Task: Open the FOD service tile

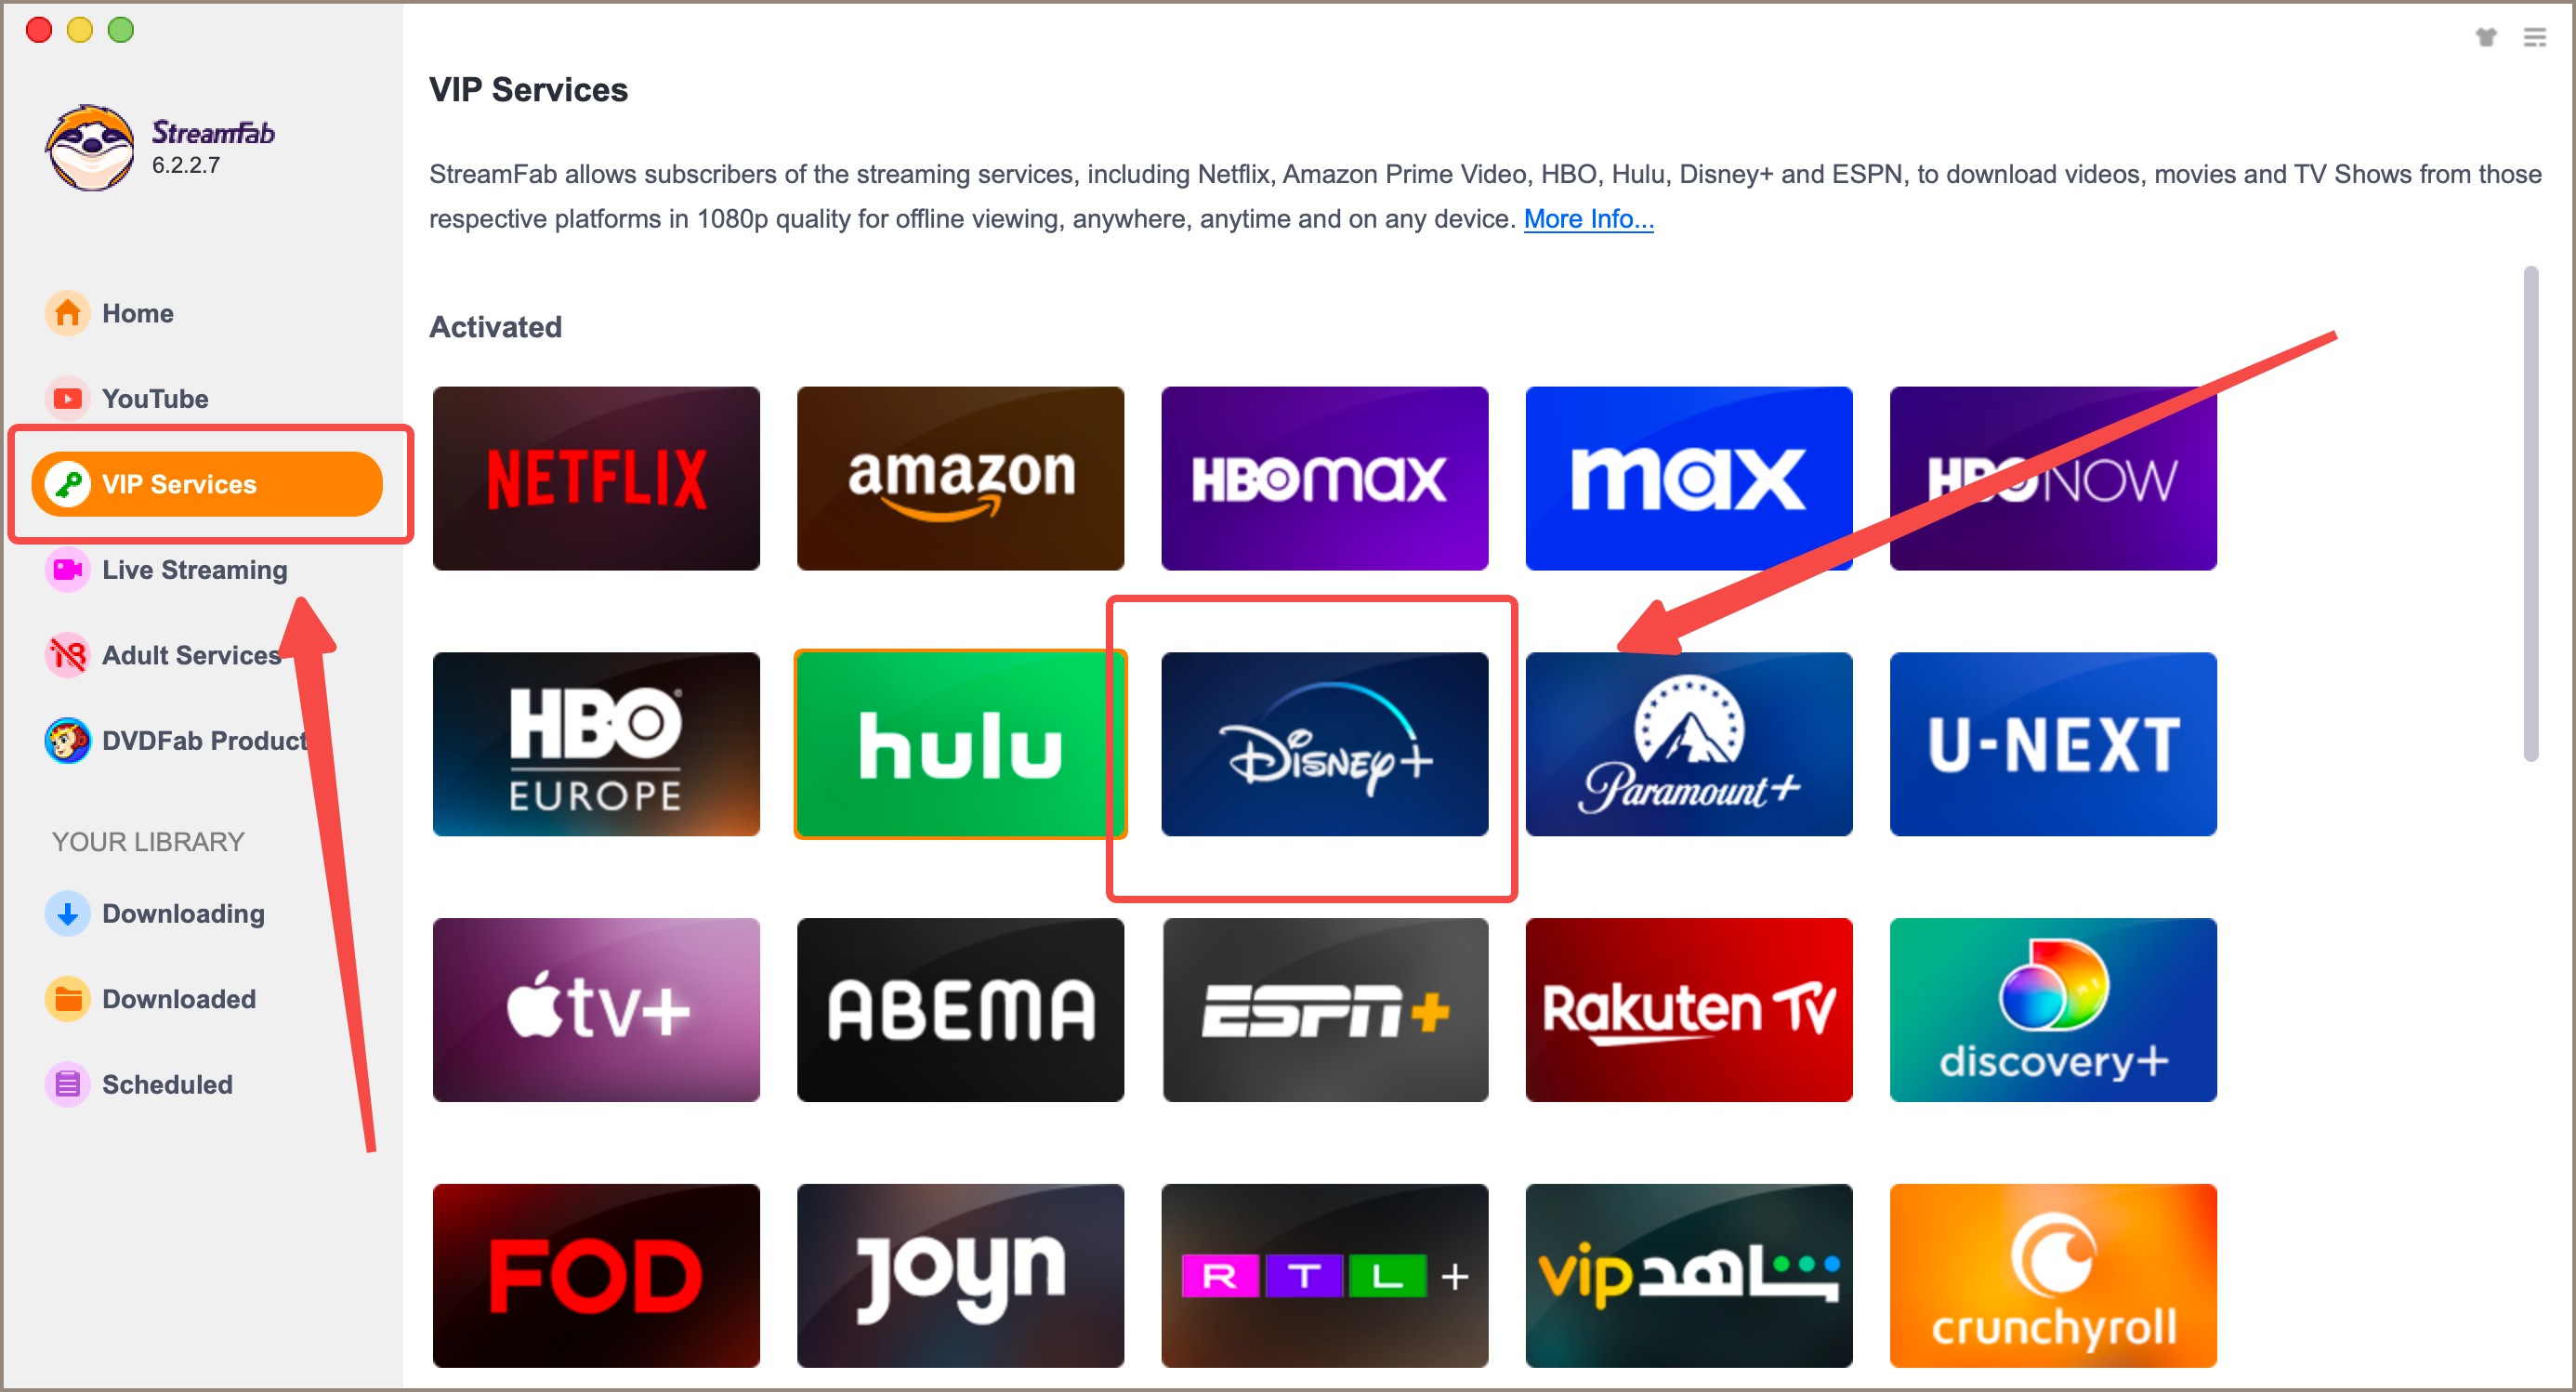Action: pos(596,1276)
